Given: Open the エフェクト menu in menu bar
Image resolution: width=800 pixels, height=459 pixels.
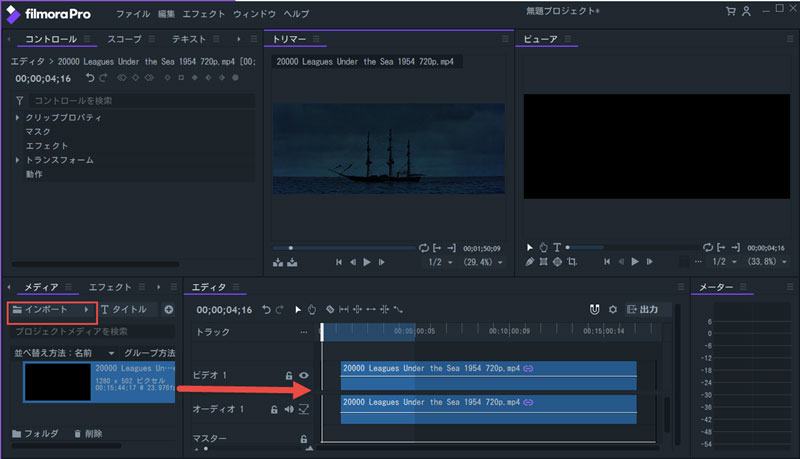Looking at the screenshot, I should tap(204, 15).
